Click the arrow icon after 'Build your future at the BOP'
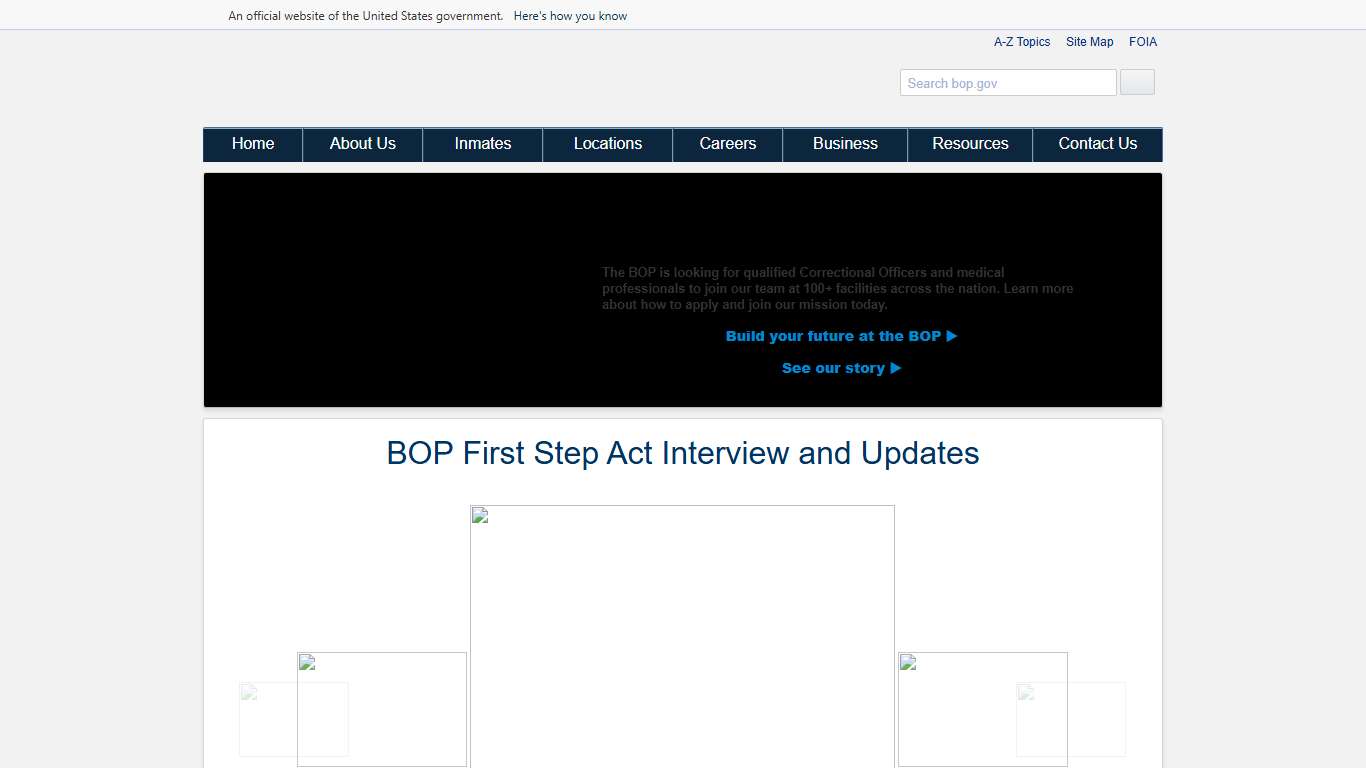This screenshot has height=768, width=1366. (x=953, y=336)
